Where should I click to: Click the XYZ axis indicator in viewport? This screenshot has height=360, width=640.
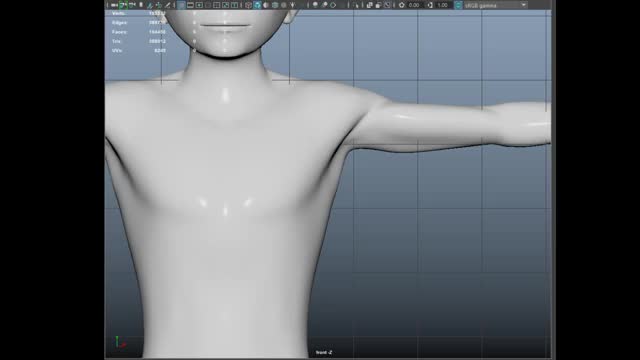click(x=120, y=342)
